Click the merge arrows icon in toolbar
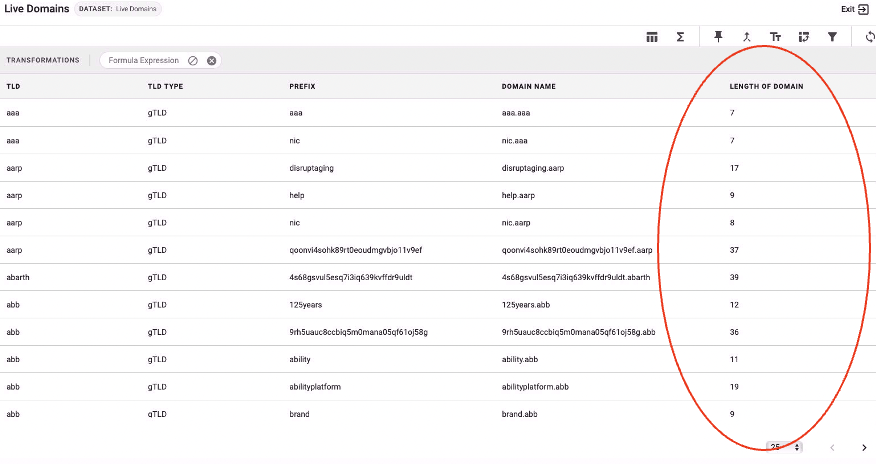 (x=746, y=37)
